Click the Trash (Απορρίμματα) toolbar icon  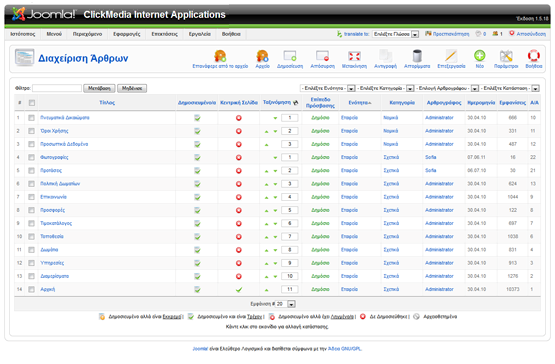pyautogui.click(x=417, y=56)
